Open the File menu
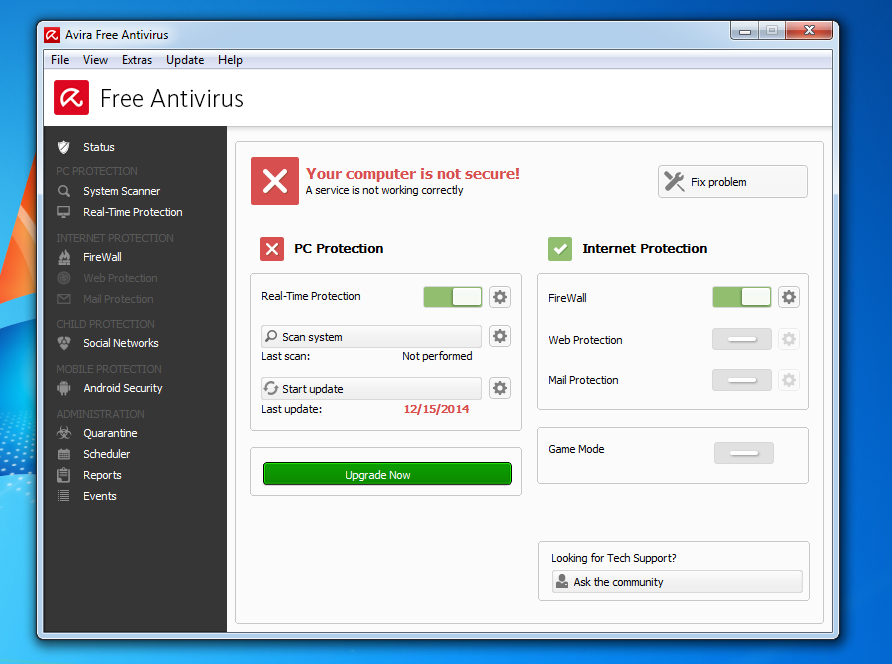The width and height of the screenshot is (892, 664). [60, 60]
